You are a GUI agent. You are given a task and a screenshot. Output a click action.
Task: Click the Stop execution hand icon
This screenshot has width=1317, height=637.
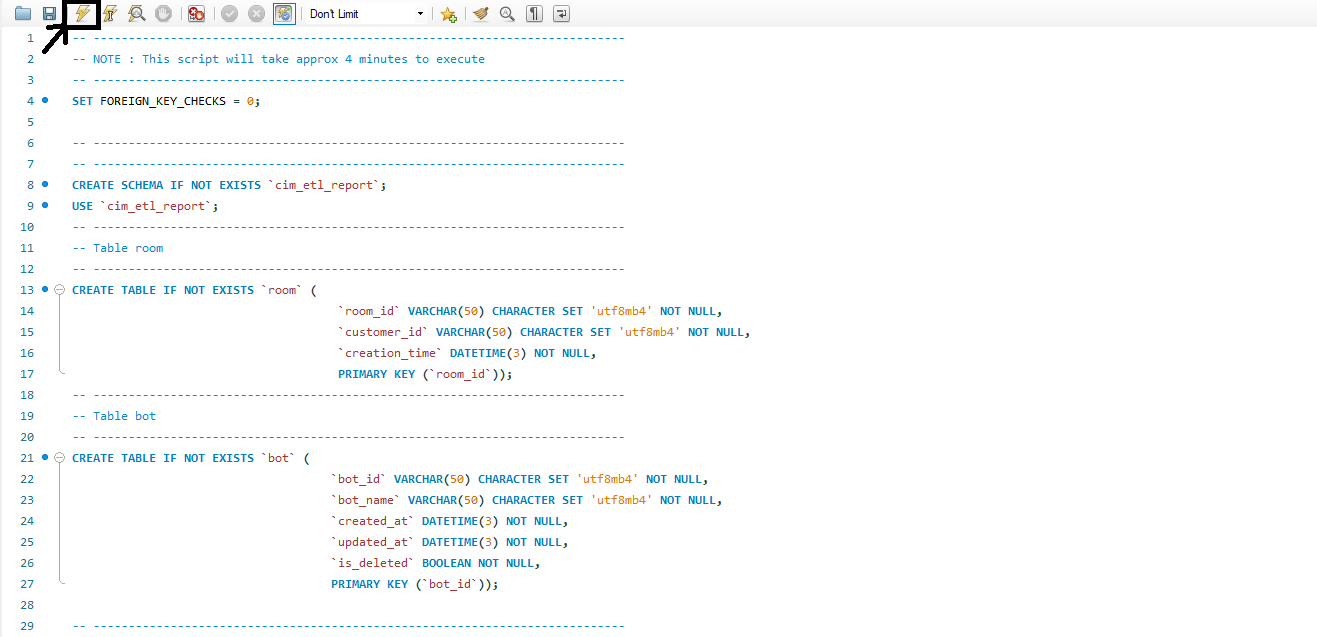pyautogui.click(x=163, y=14)
